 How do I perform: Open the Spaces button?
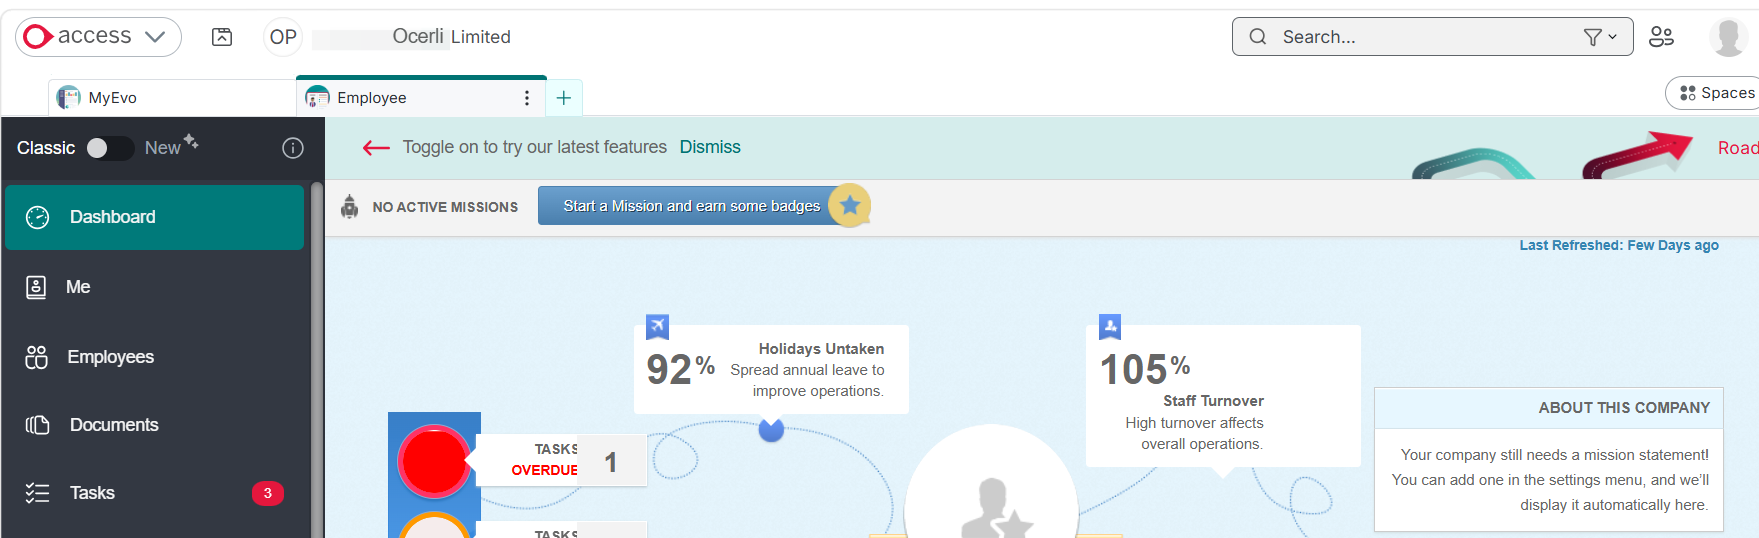pyautogui.click(x=1714, y=93)
